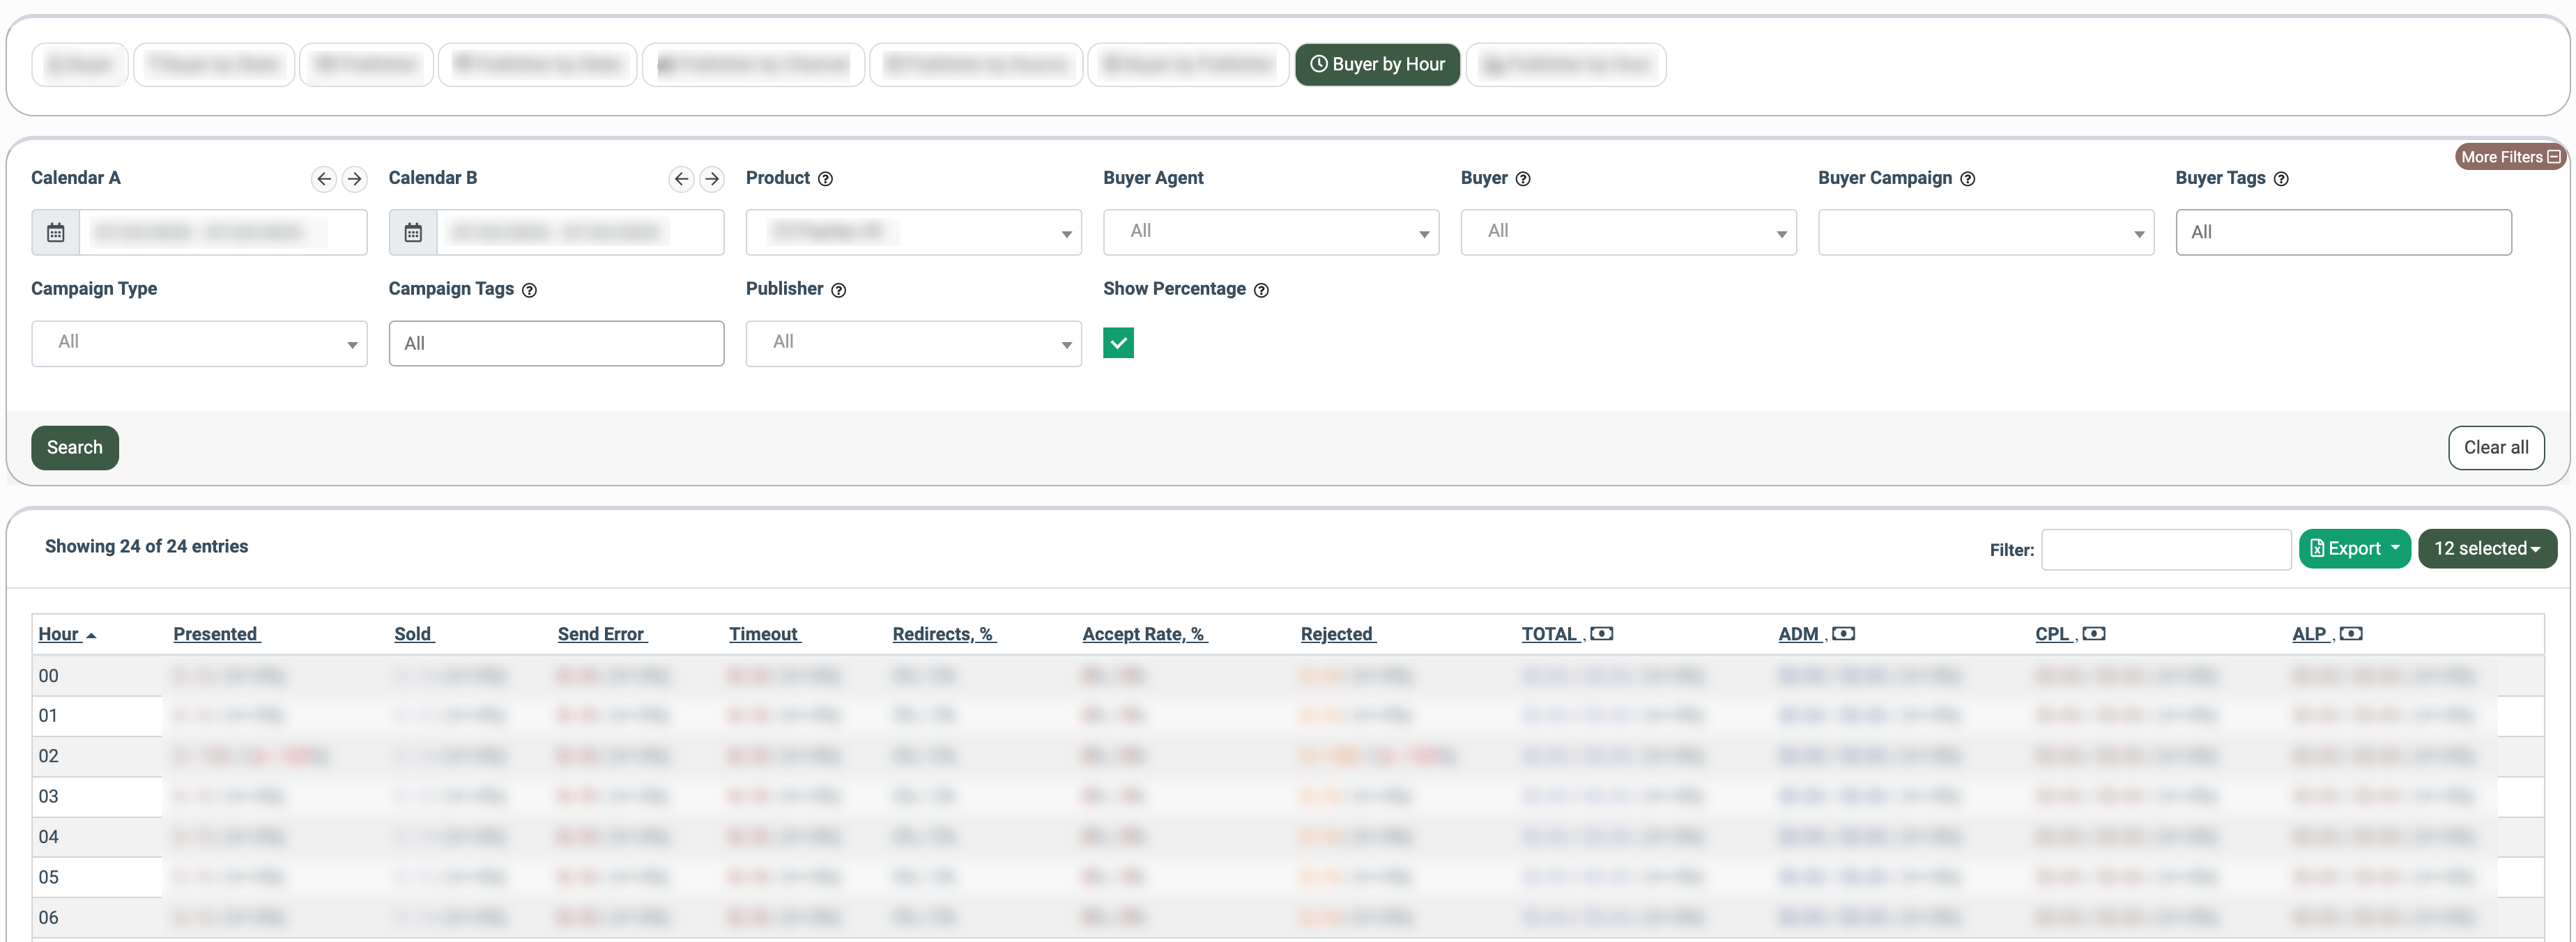Click the table Filter text field

click(x=2165, y=550)
